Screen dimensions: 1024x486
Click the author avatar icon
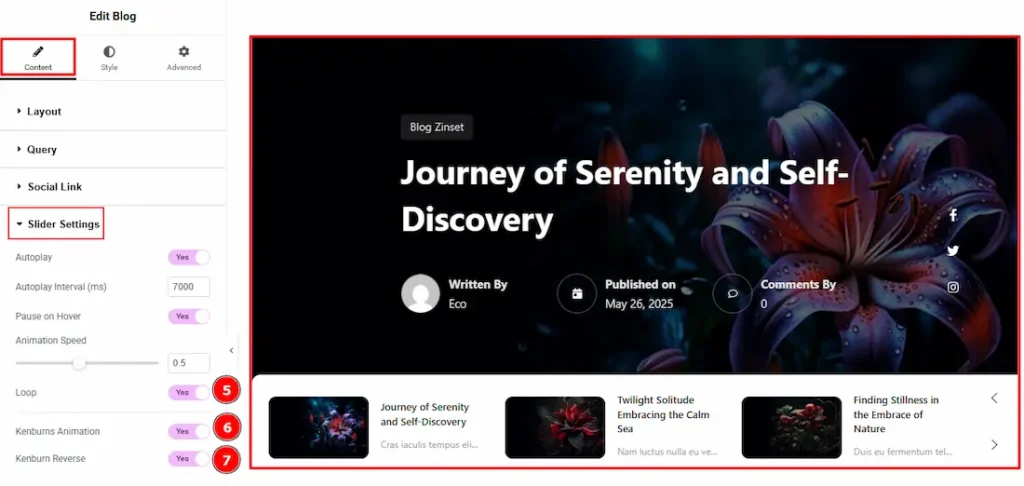pos(421,293)
